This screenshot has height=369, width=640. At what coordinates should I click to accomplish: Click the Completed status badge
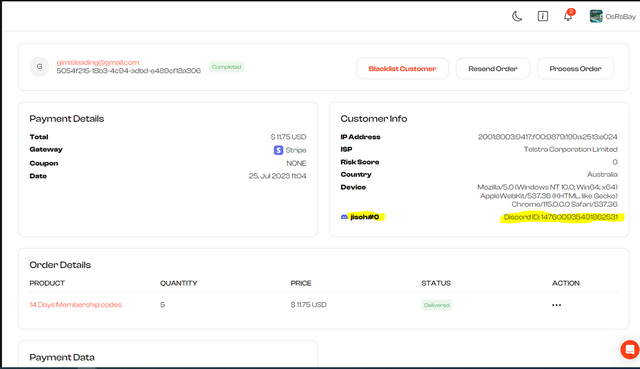227,67
